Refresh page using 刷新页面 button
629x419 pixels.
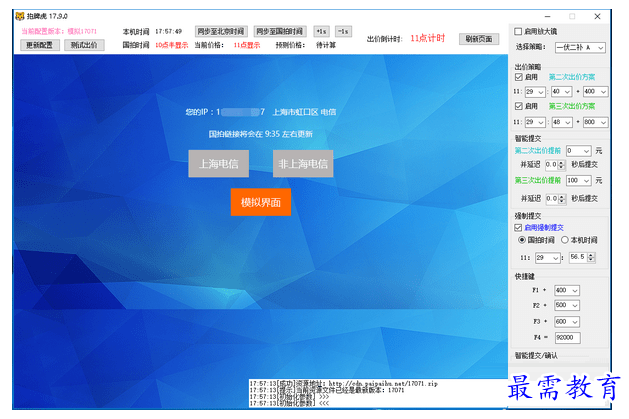(479, 39)
